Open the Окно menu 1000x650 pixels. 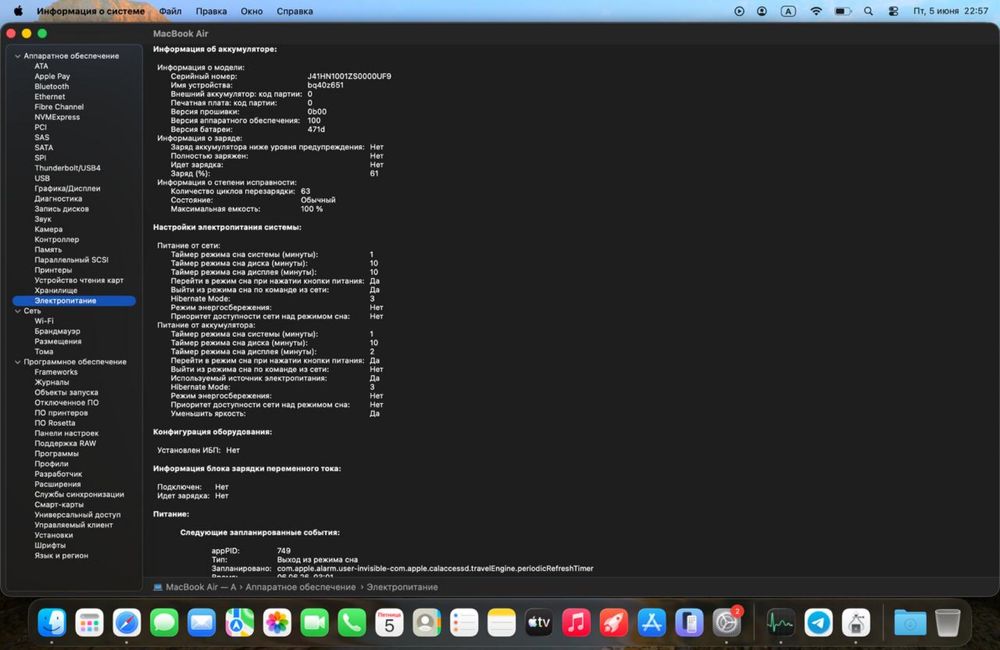(251, 11)
